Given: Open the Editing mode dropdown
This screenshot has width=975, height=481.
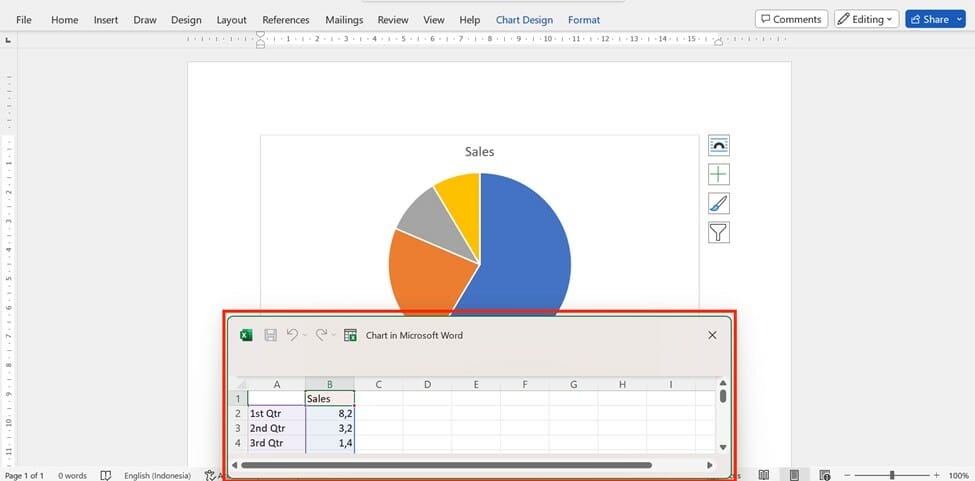Looking at the screenshot, I should (x=866, y=19).
